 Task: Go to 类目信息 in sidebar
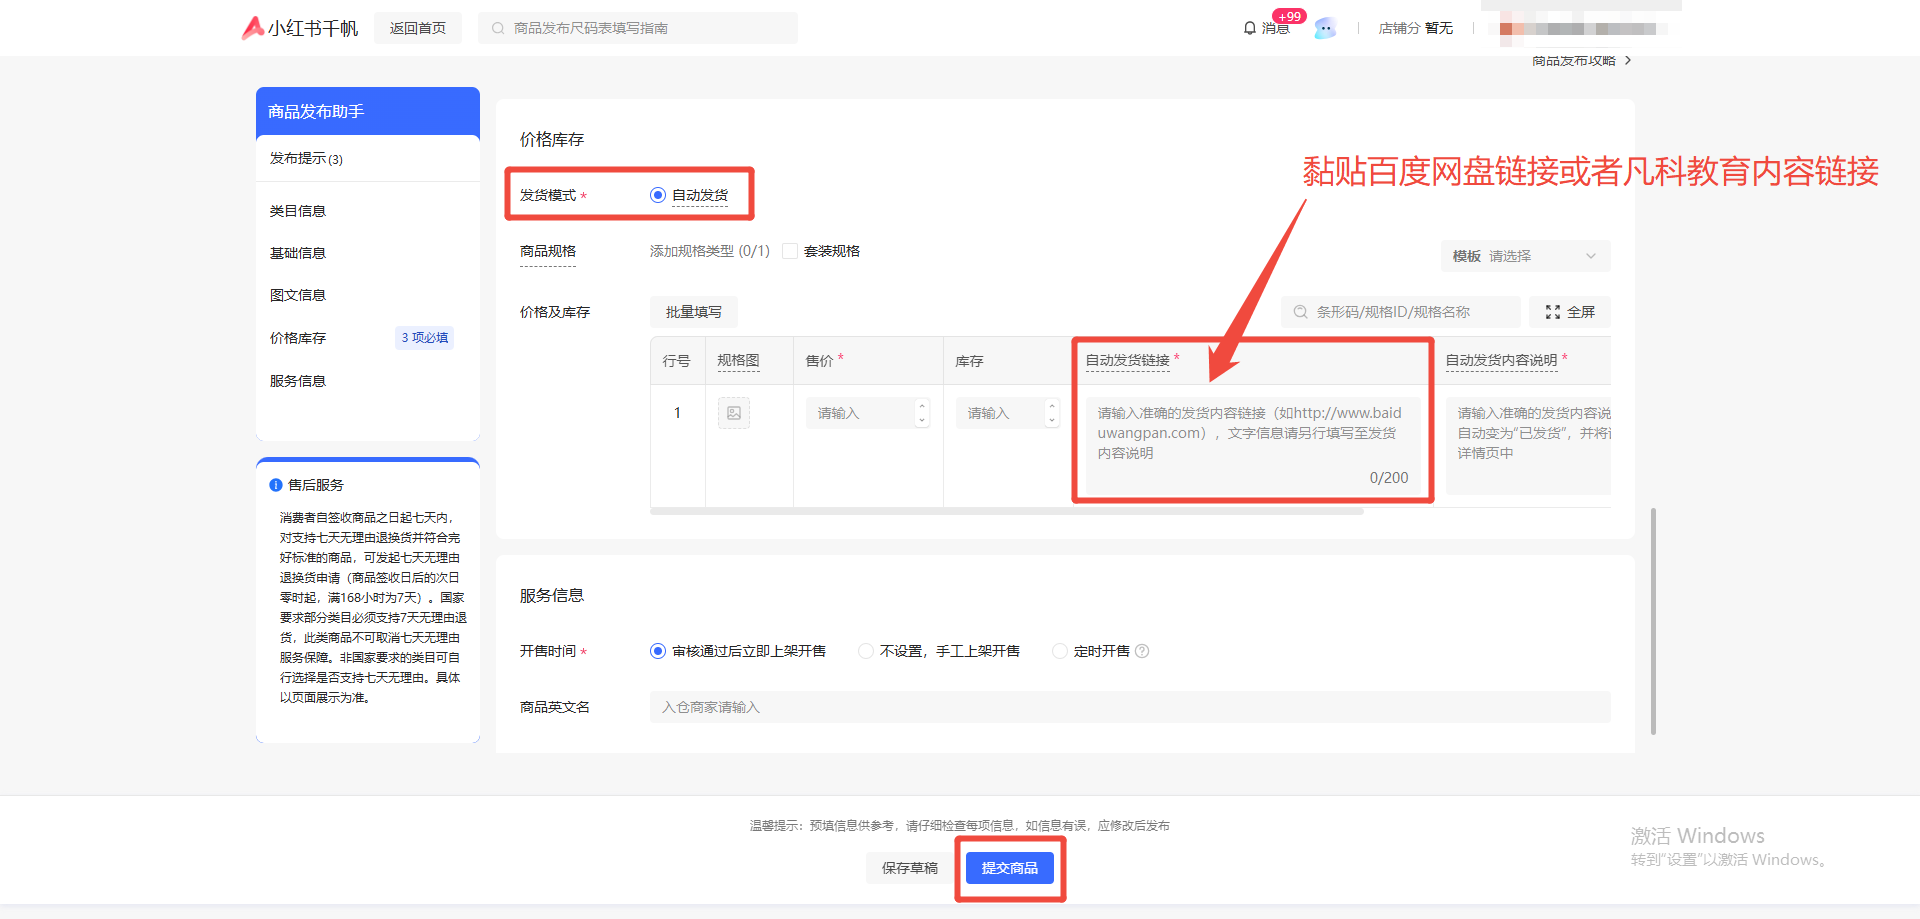click(298, 211)
